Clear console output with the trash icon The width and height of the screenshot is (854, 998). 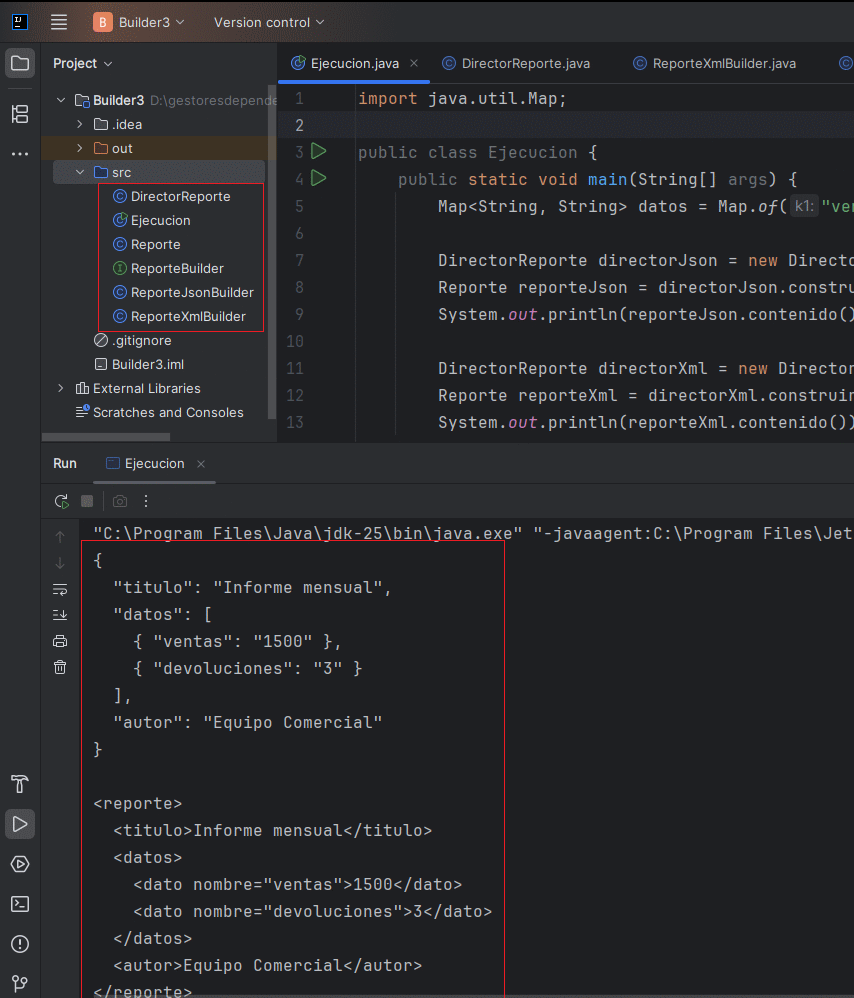60,667
